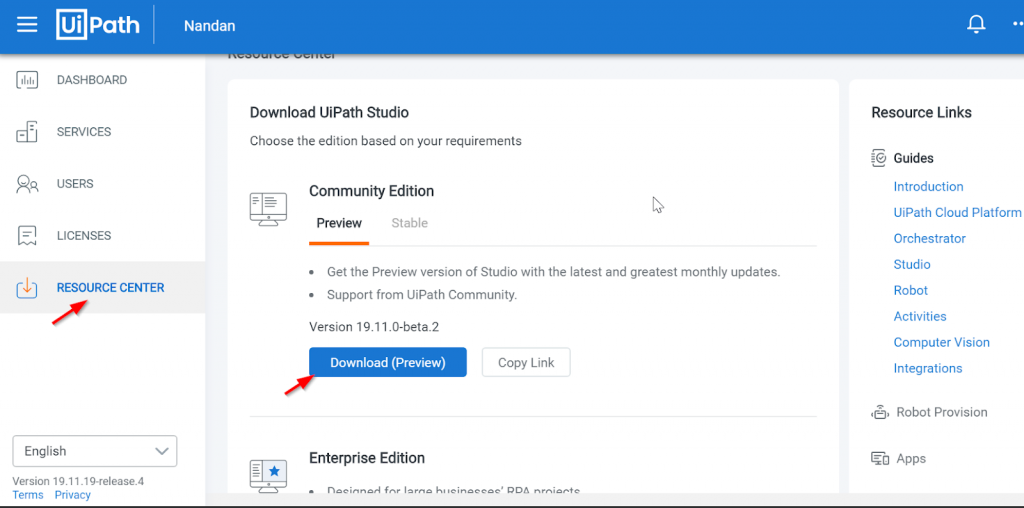
Task: Click the Guides book icon
Action: [x=879, y=158]
